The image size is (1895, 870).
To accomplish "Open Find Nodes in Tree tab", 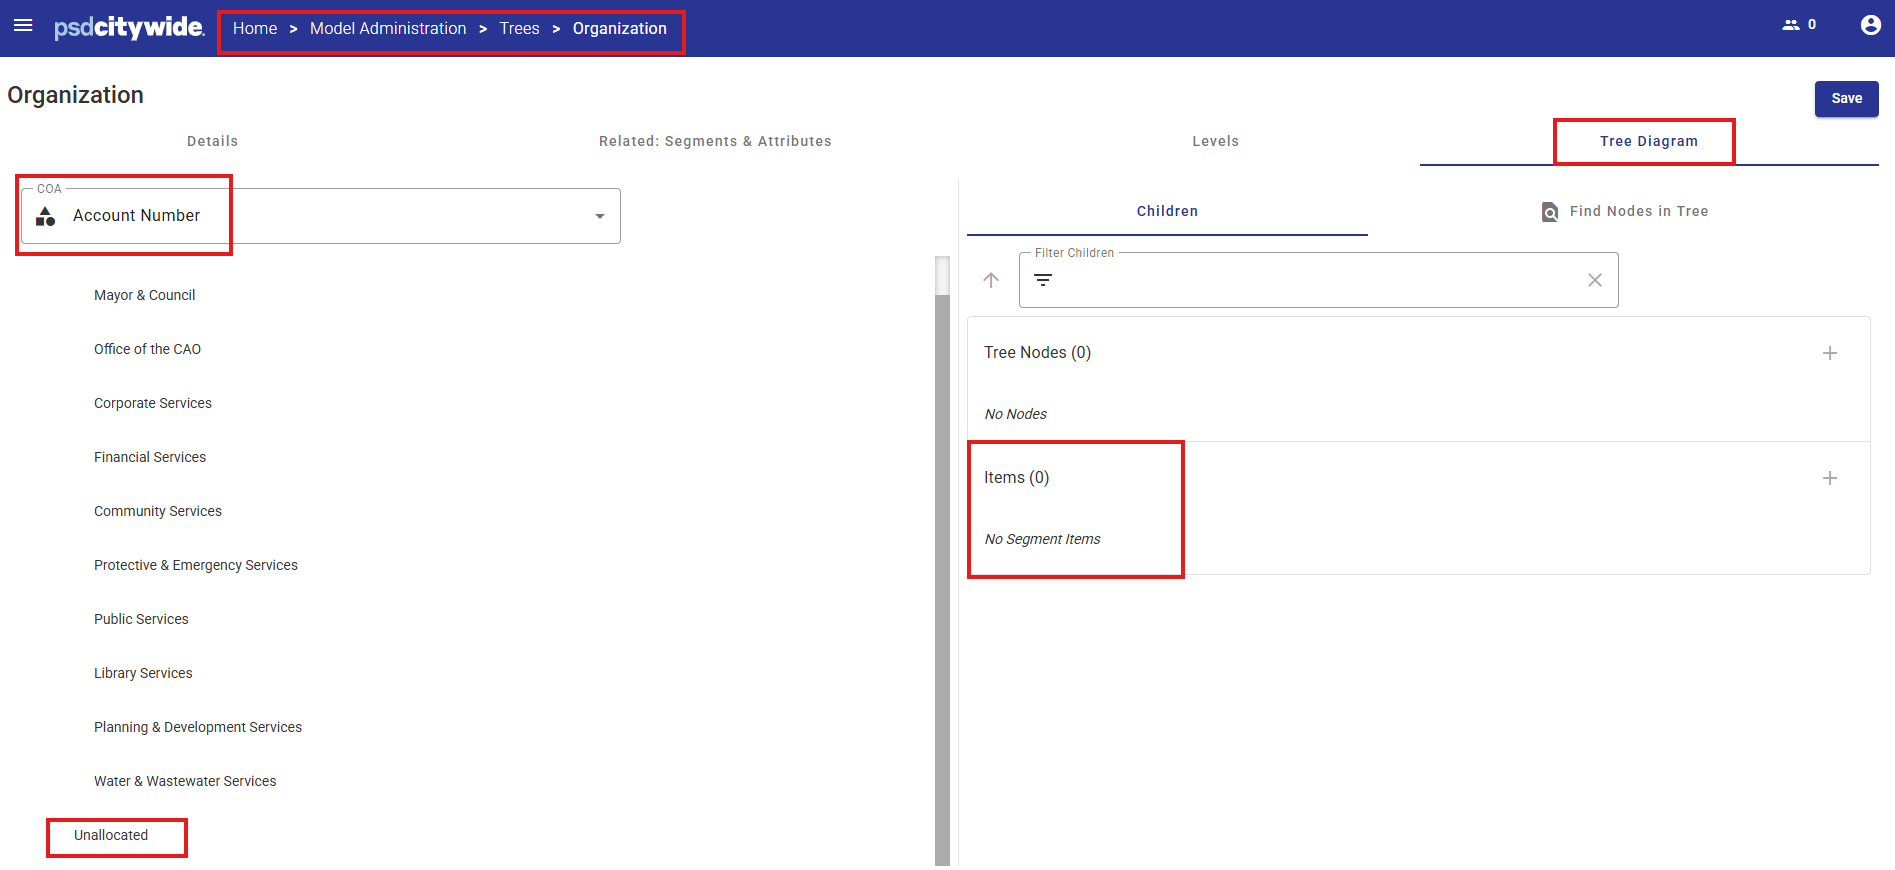I will point(1624,211).
